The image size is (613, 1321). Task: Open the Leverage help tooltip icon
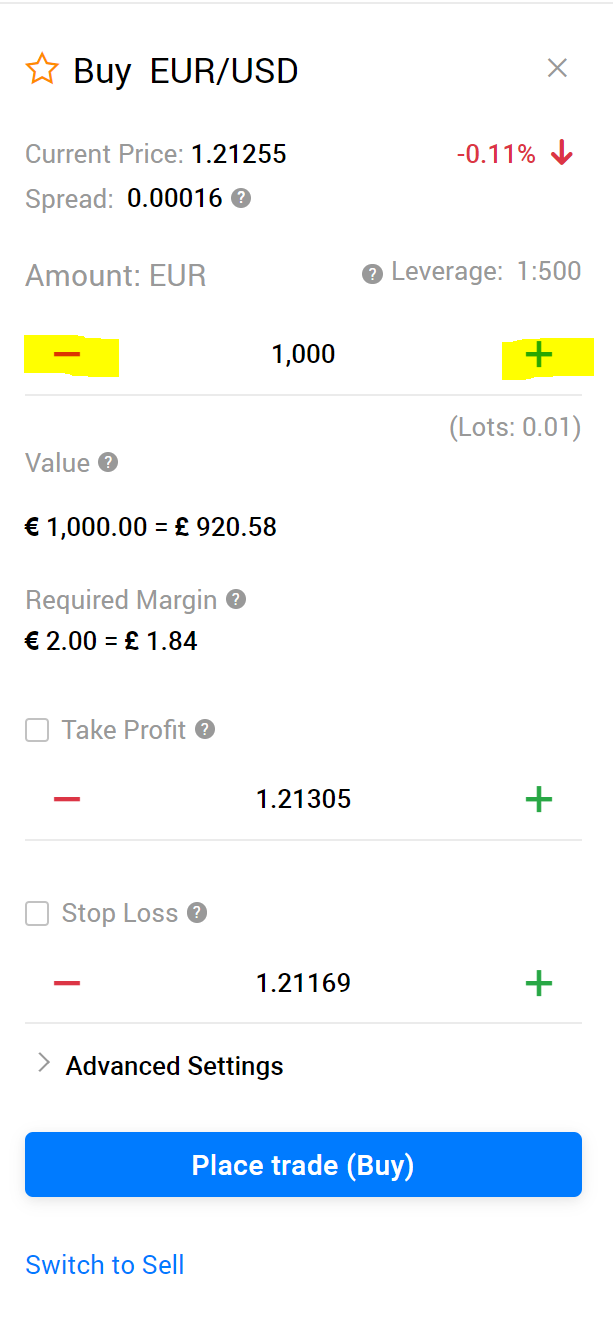(x=372, y=274)
